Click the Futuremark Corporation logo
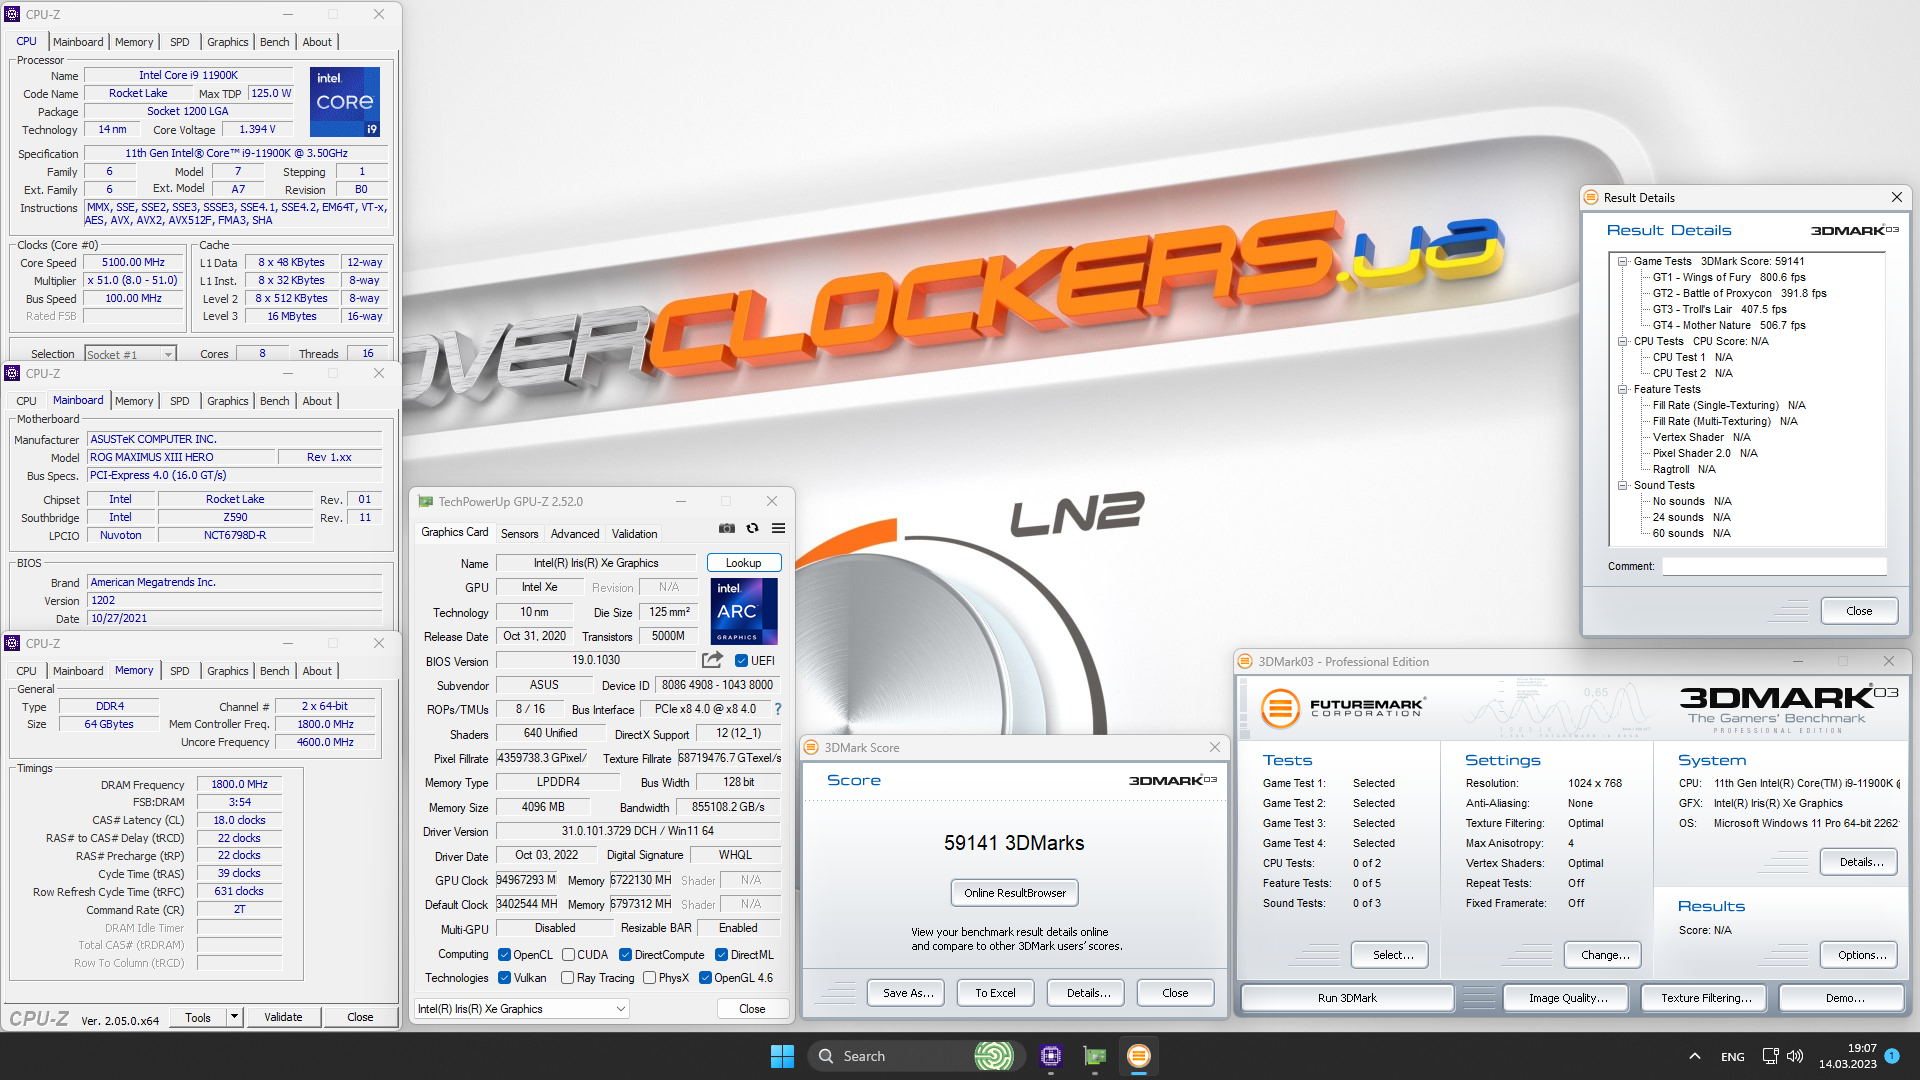Screen dimensions: 1920x1080 click(x=1341, y=708)
